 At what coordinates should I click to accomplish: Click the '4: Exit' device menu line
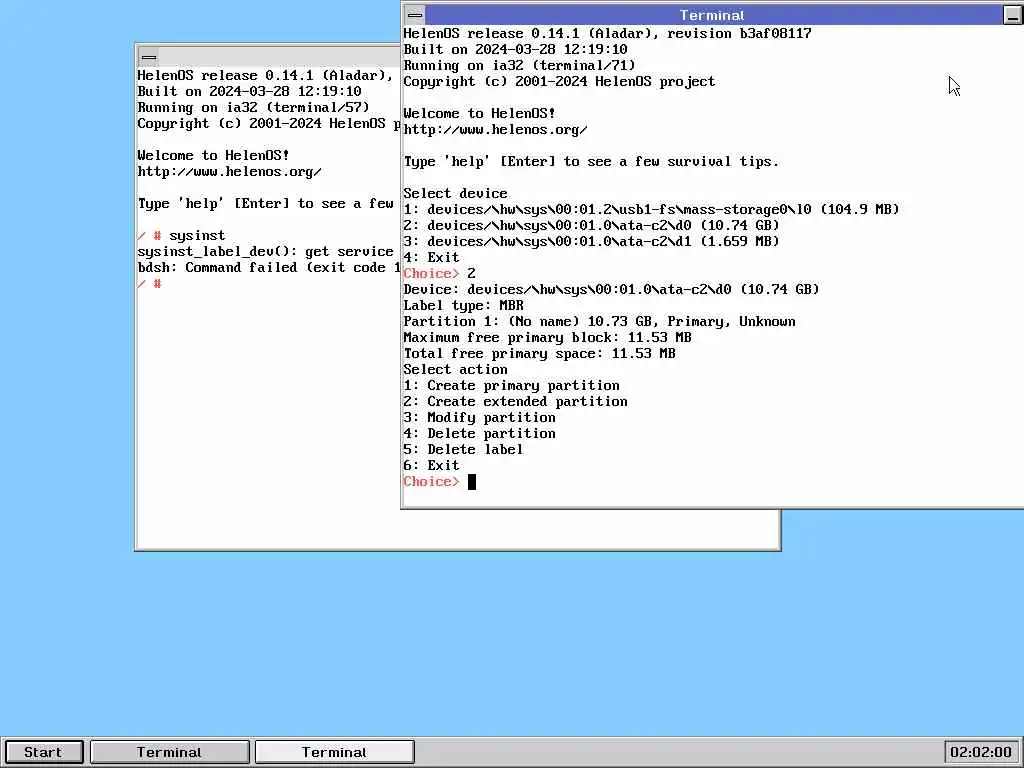pyautogui.click(x=431, y=257)
